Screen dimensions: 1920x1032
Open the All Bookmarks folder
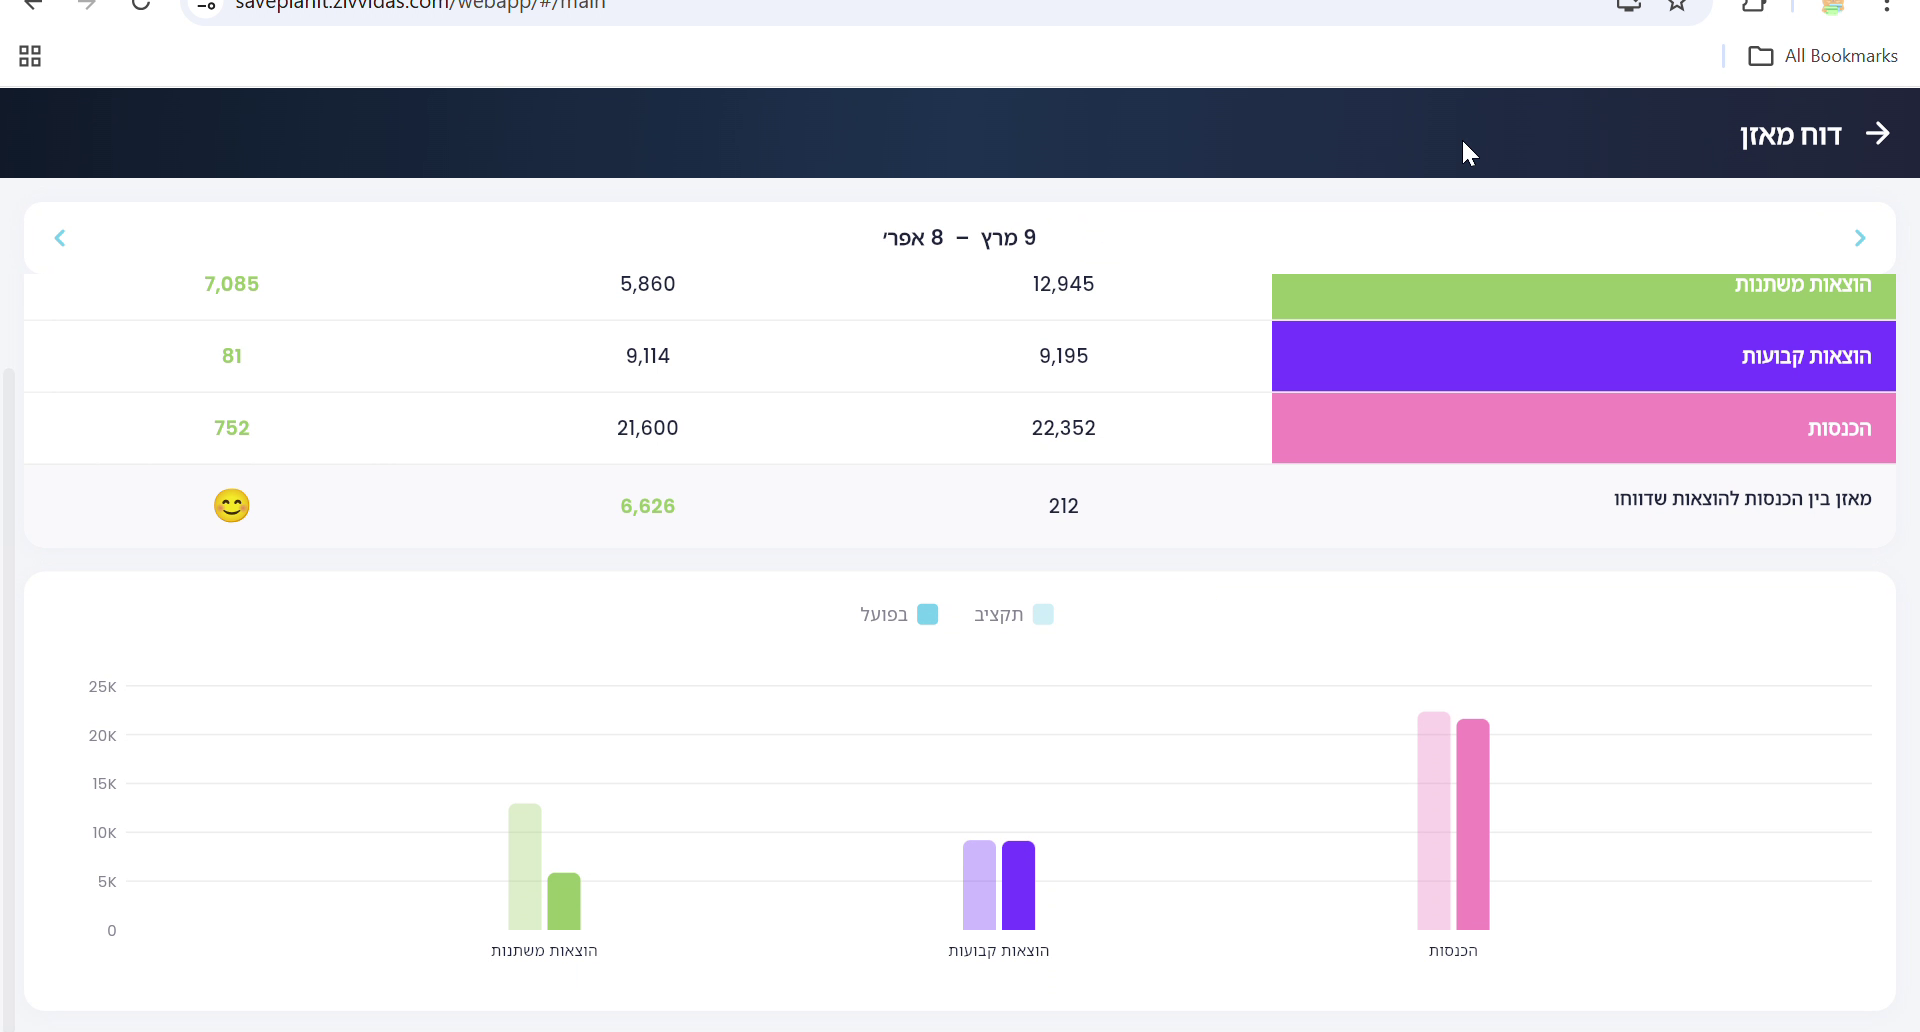(1822, 56)
